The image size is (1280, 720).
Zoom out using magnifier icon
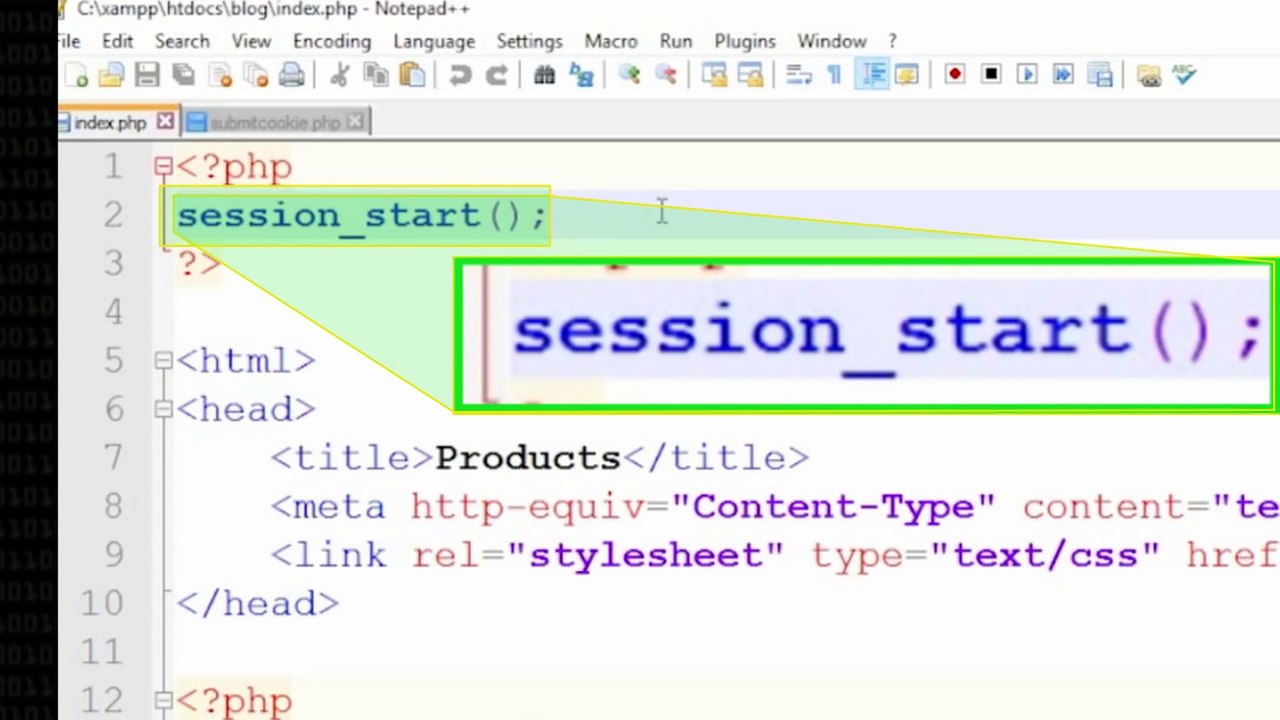(x=665, y=75)
